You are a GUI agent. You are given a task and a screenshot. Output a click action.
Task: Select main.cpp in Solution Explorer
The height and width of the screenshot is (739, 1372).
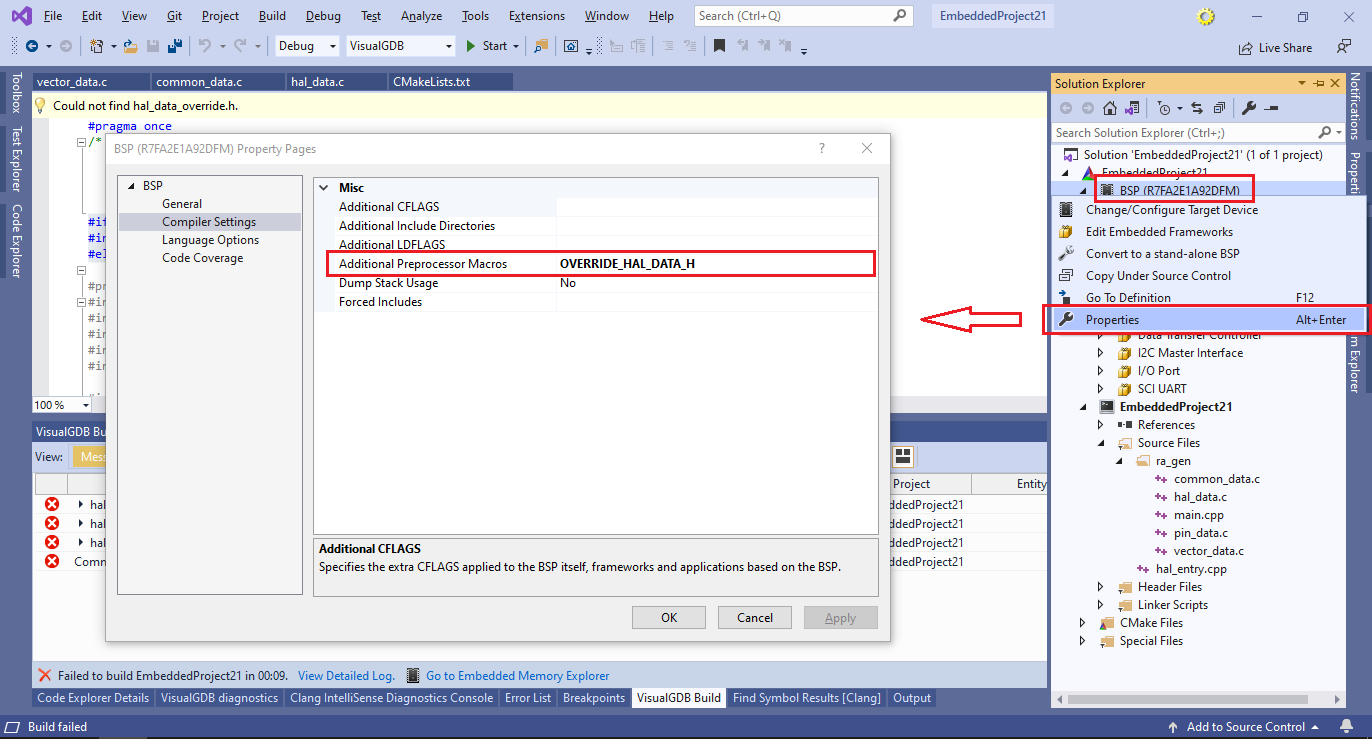point(1198,515)
